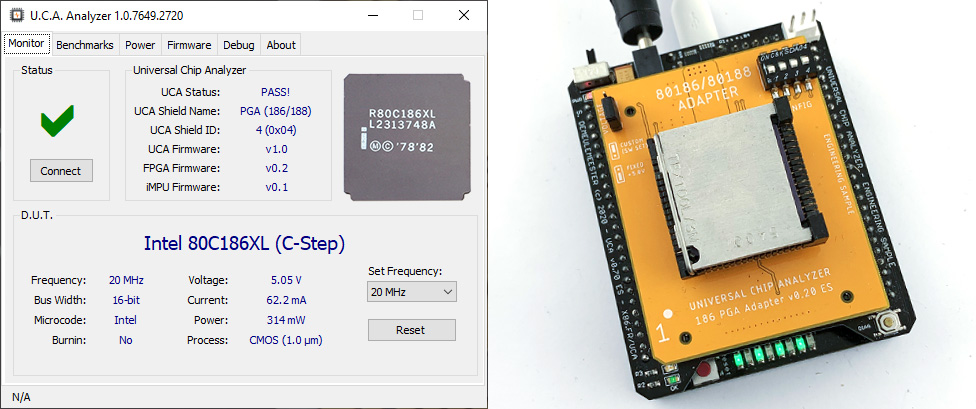The image size is (976, 409).
Task: Click the 'Bus Width:' label
Action: pyautogui.click(x=60, y=300)
